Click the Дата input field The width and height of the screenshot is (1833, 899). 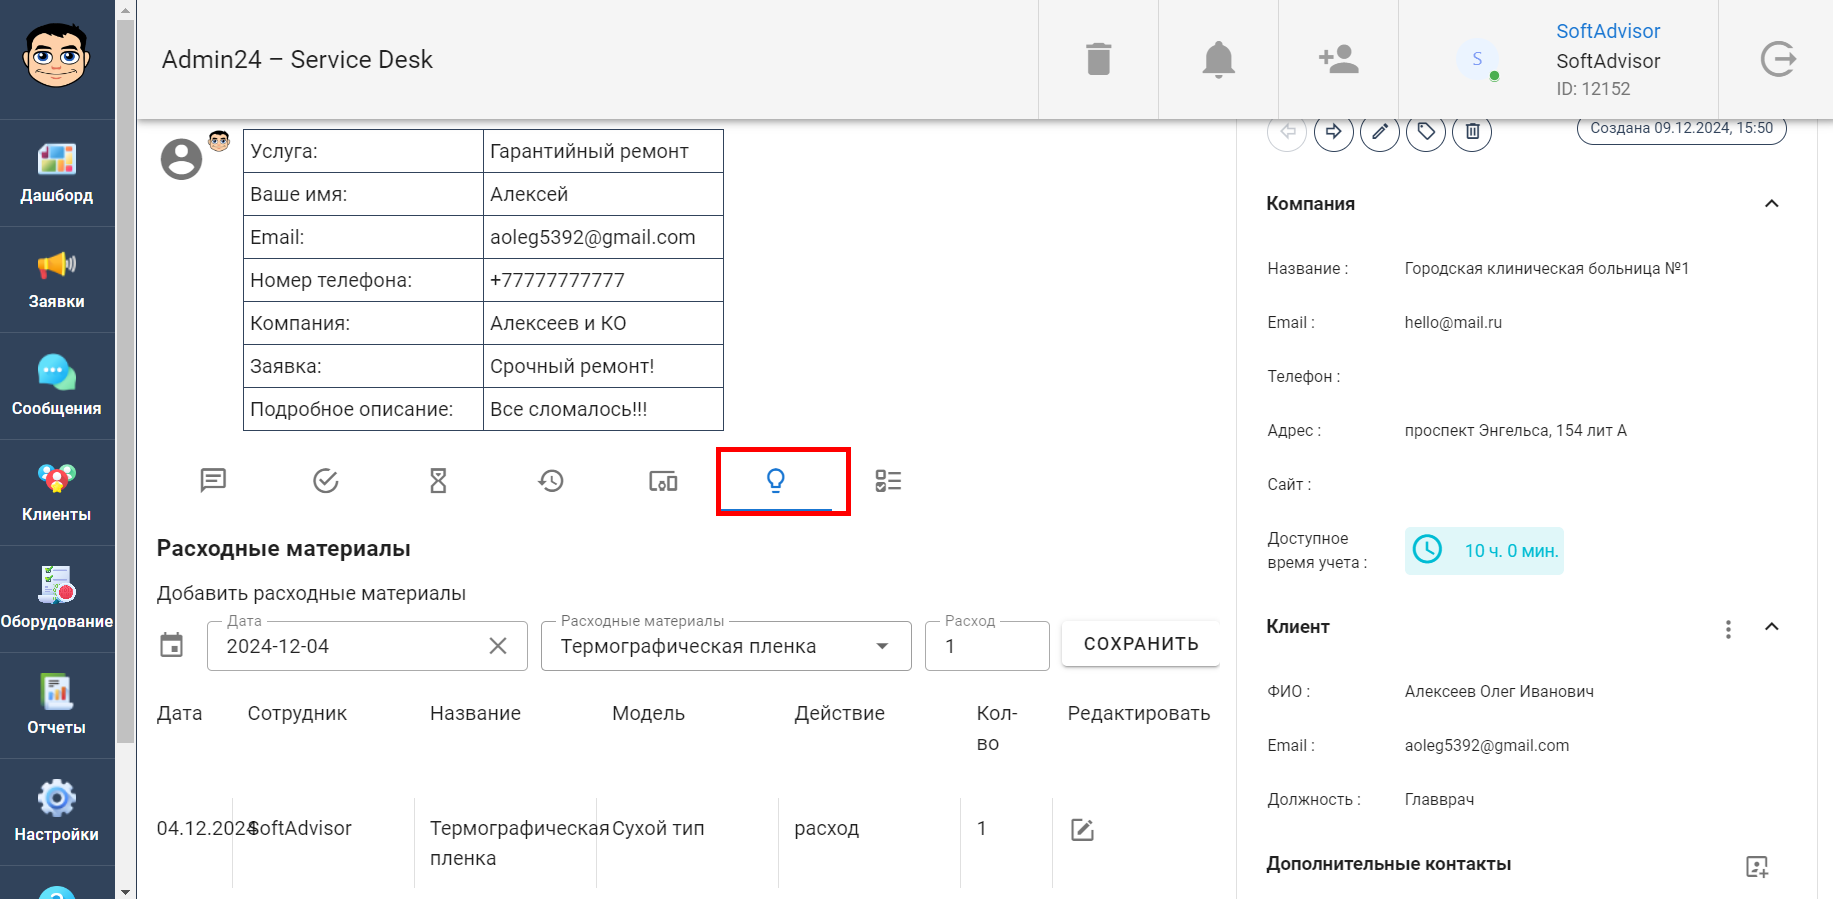(367, 646)
